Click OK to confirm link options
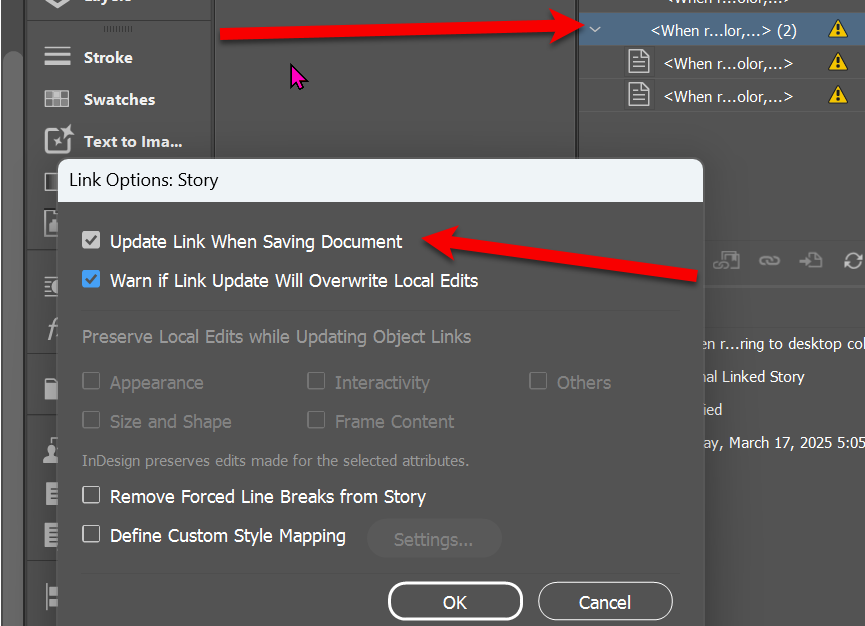This screenshot has width=865, height=626. [x=454, y=601]
